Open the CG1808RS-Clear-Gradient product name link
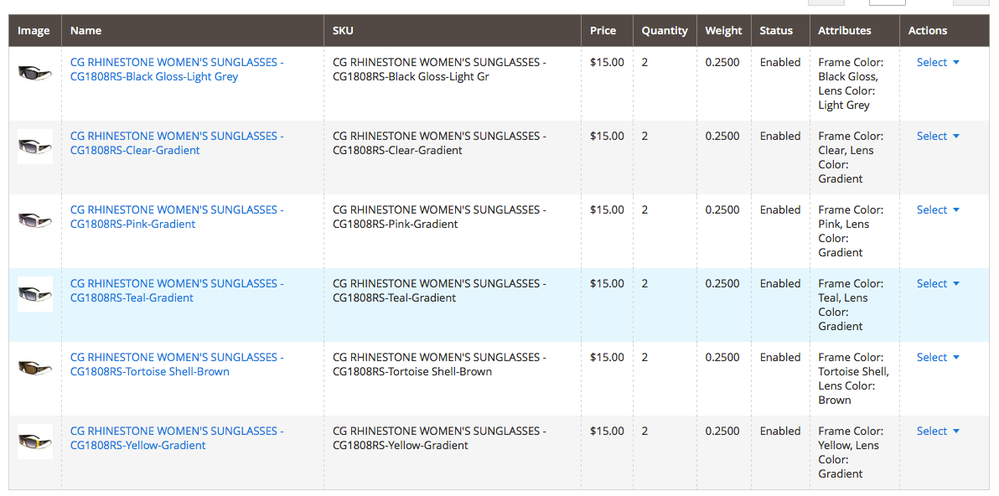This screenshot has width=999, height=496. (x=176, y=143)
